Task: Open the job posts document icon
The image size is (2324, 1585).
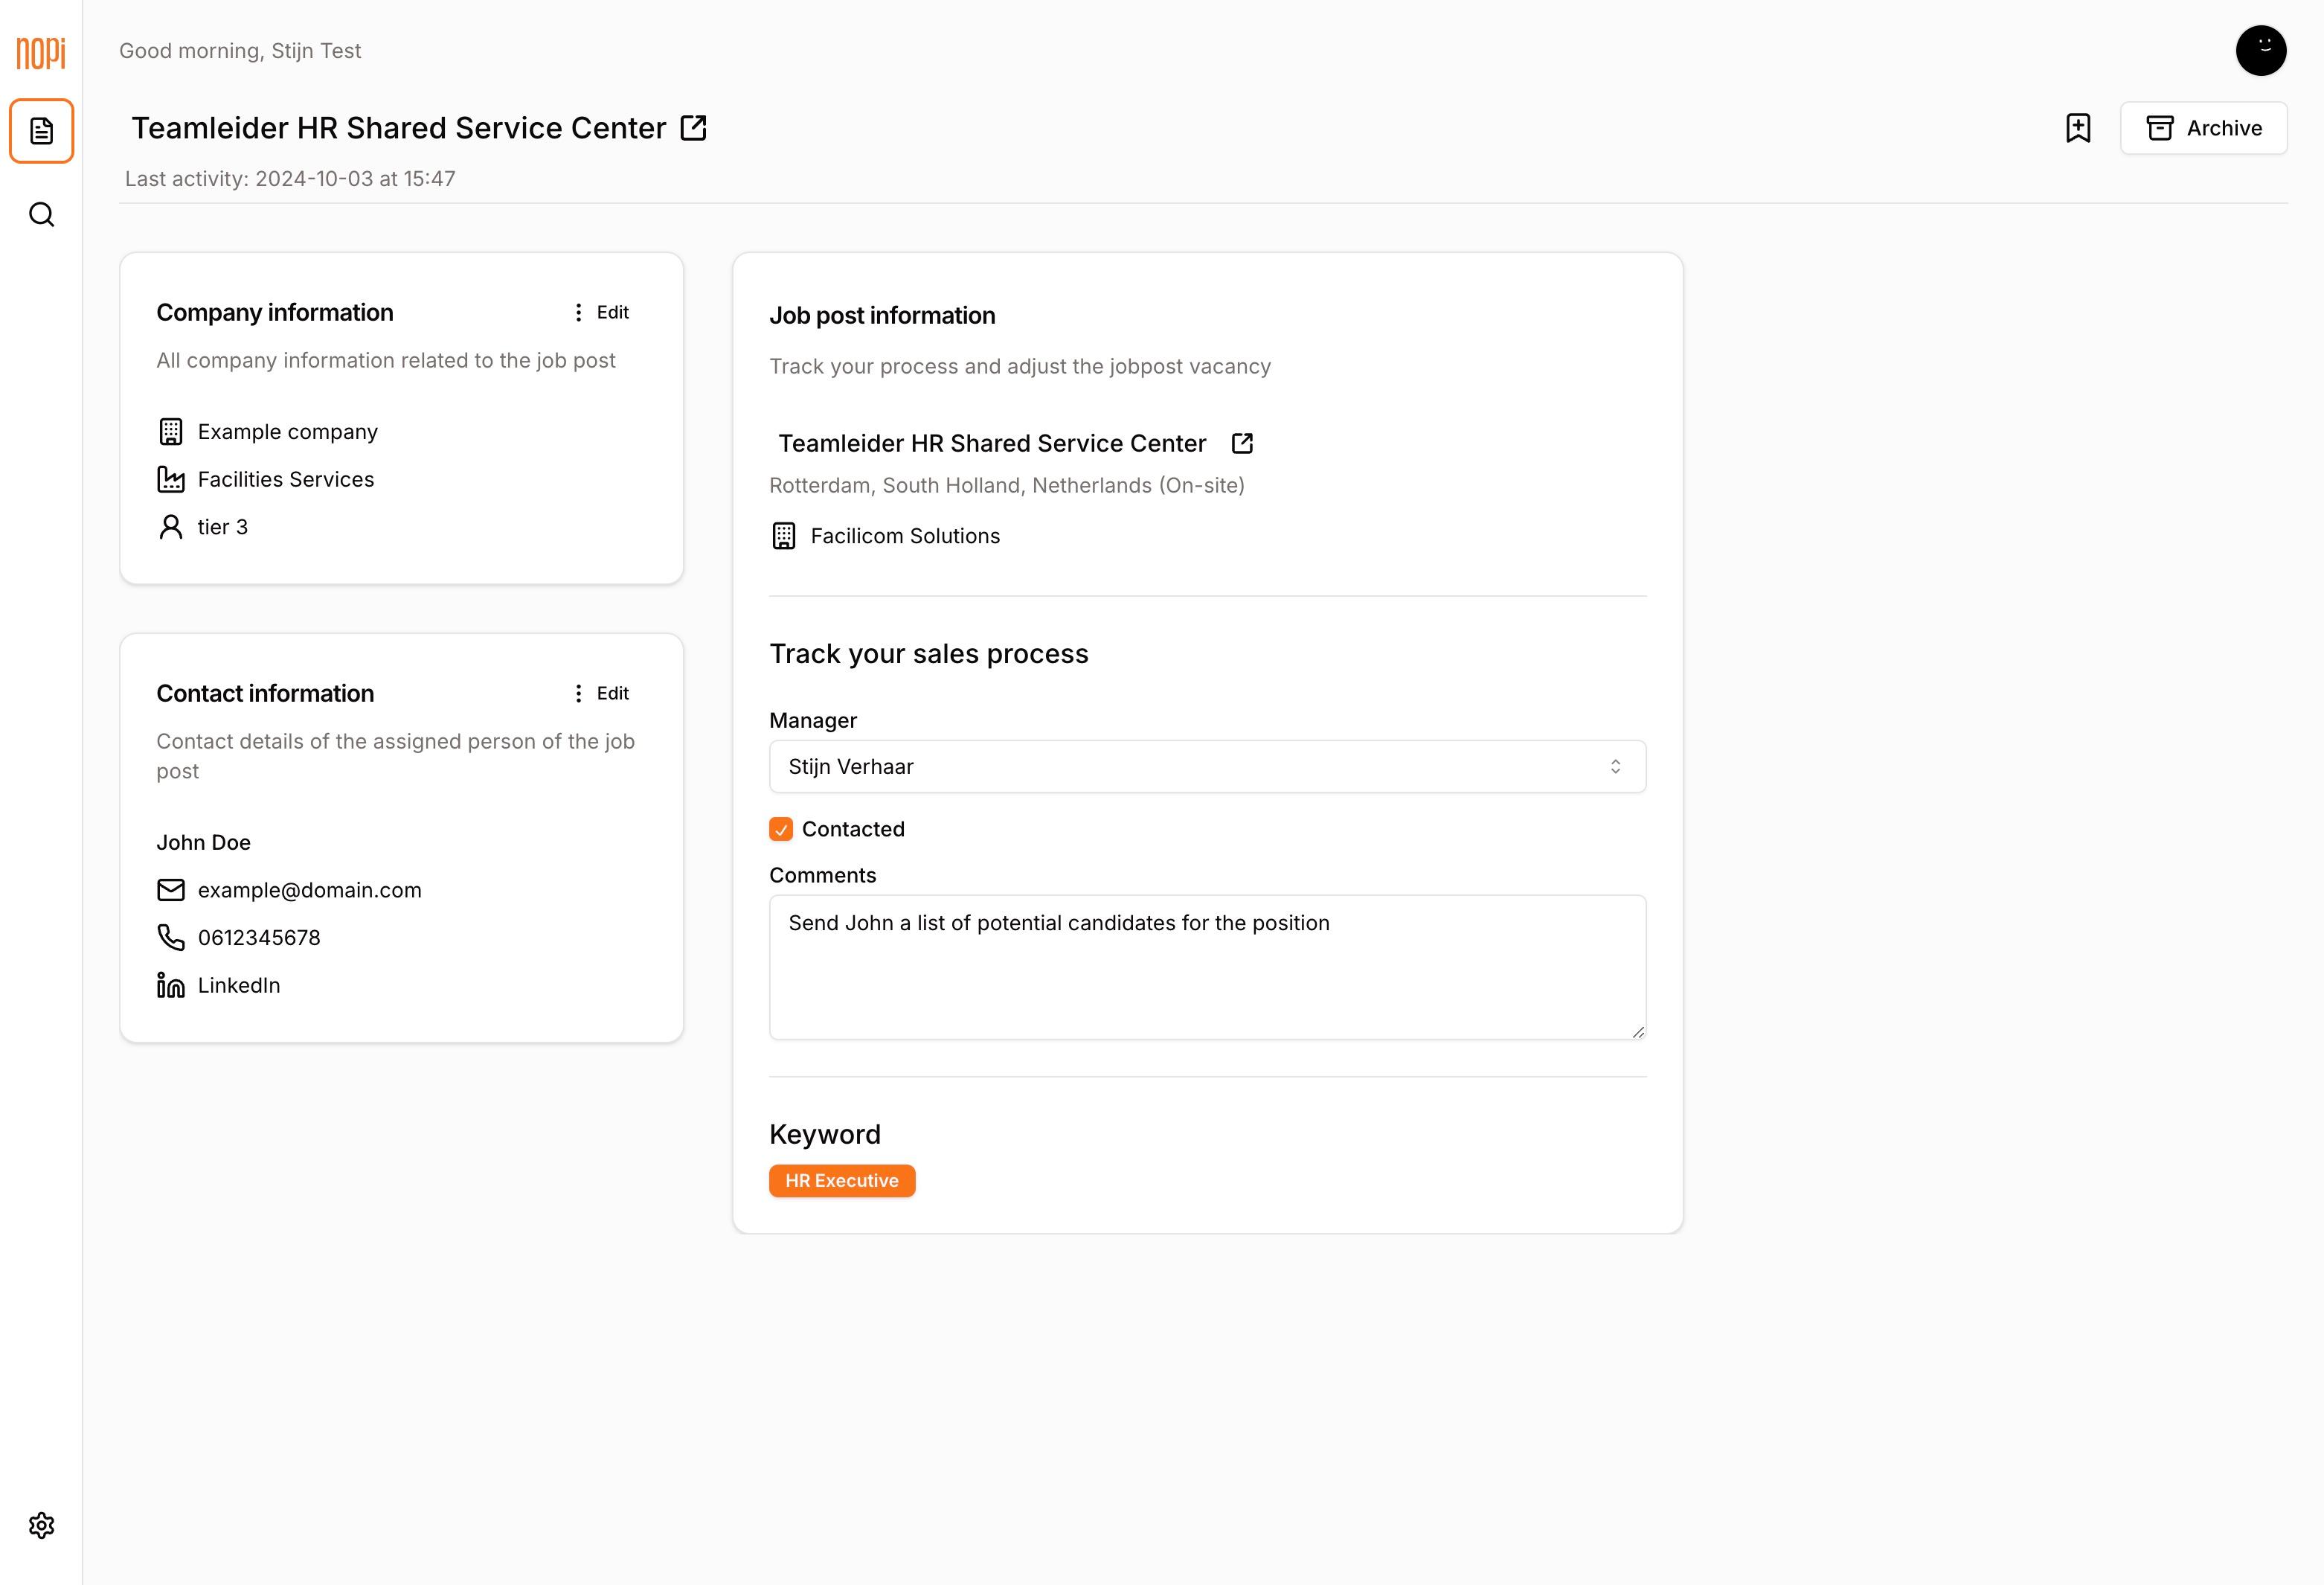Action: point(41,131)
